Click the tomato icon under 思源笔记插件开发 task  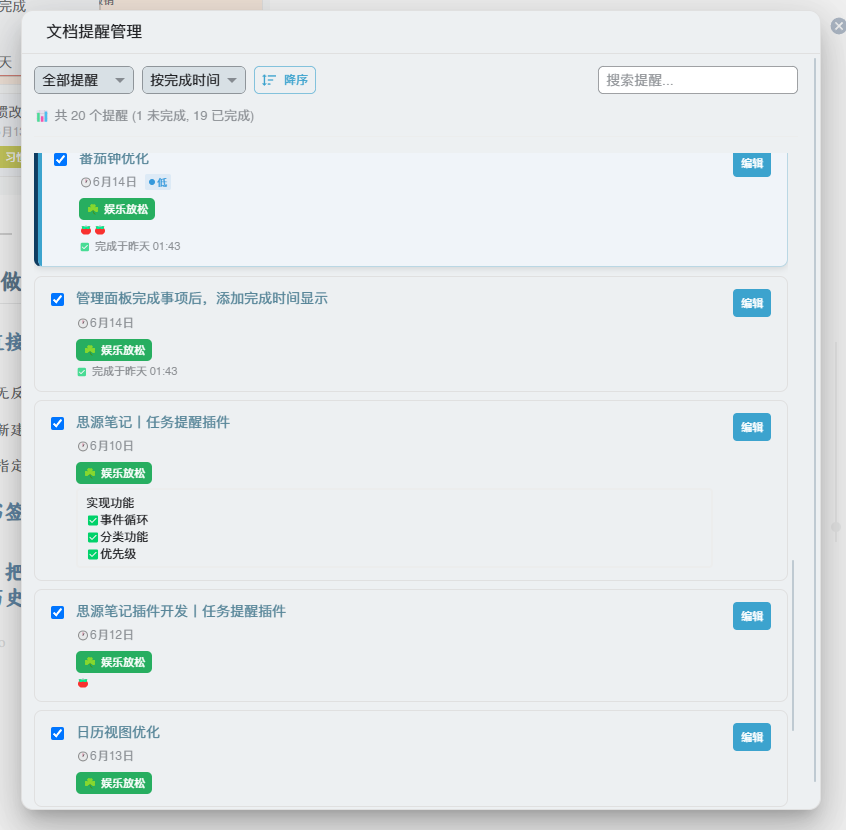[85, 685]
